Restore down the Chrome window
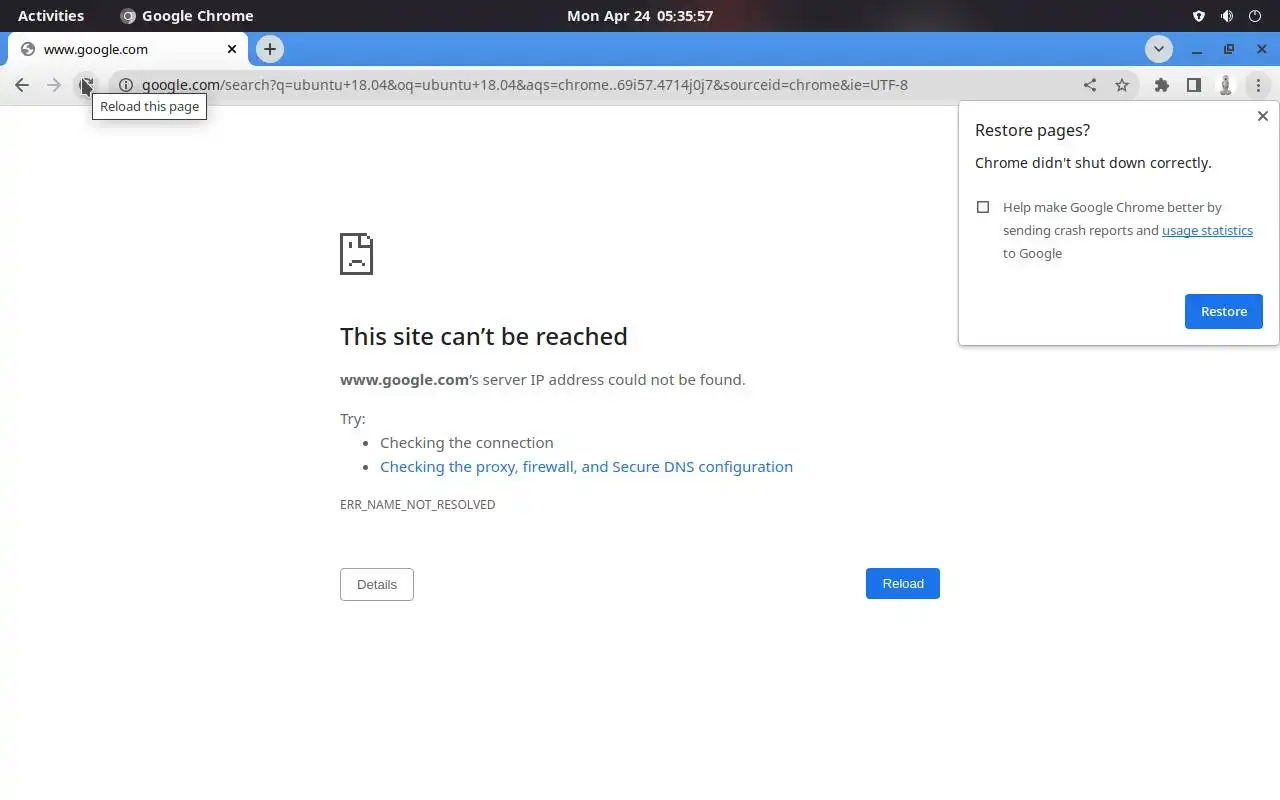Viewport: 1280px width, 800px height. click(1229, 49)
